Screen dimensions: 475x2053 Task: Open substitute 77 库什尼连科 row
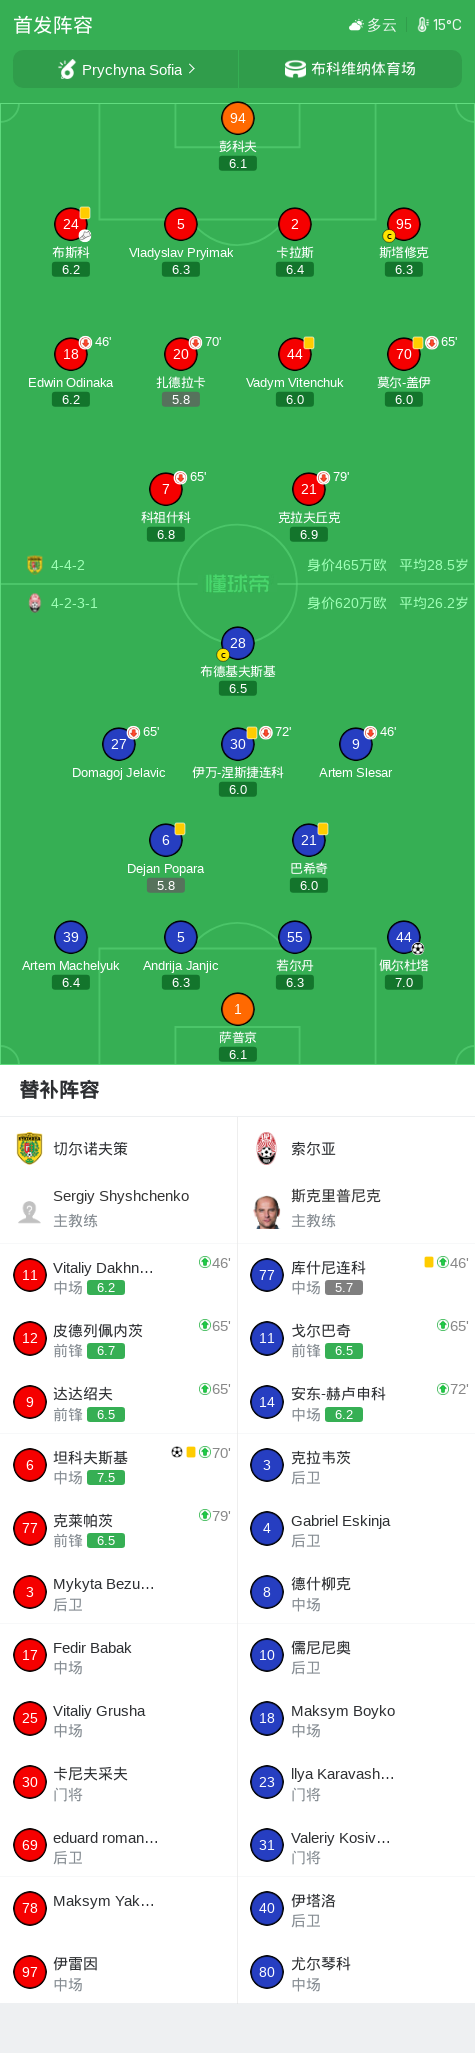(x=356, y=1276)
